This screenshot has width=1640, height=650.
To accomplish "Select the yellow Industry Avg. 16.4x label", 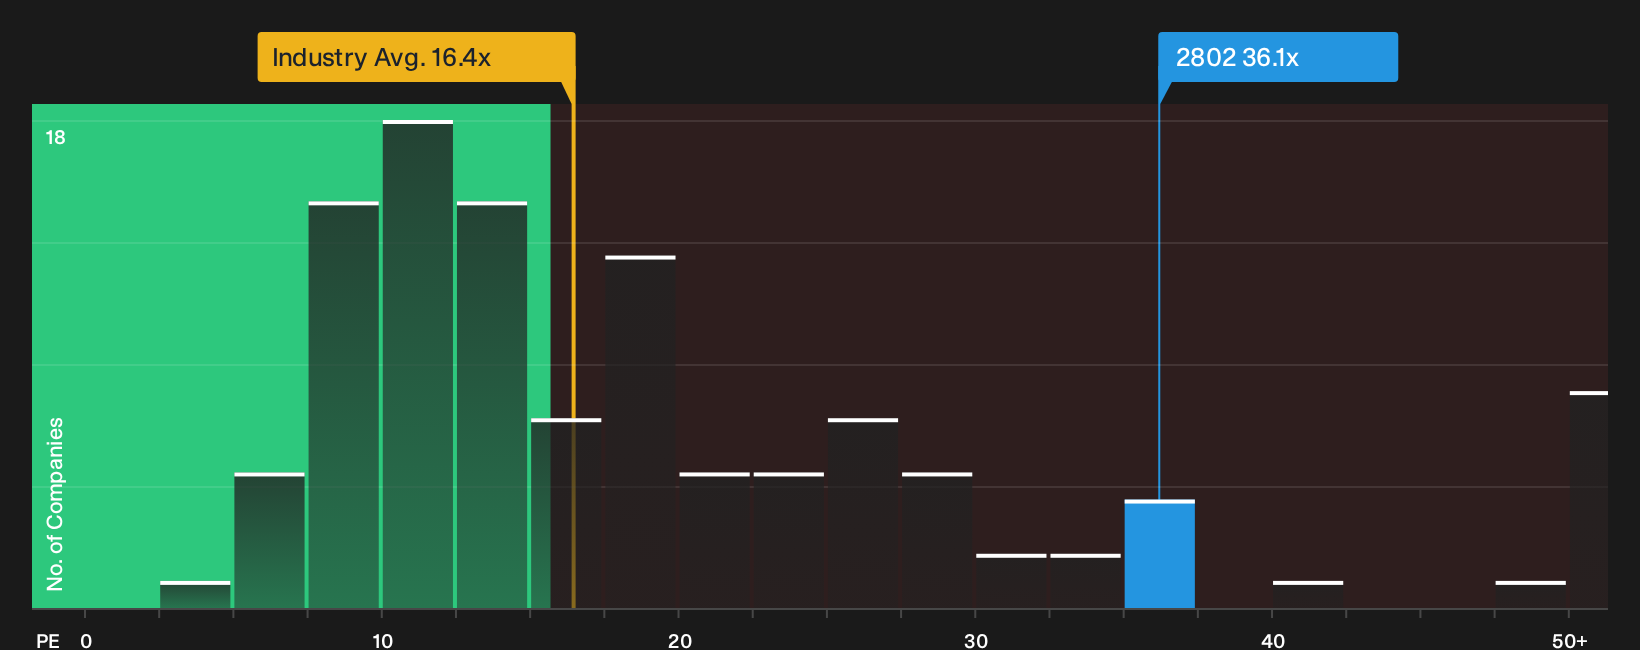I will pos(416,57).
